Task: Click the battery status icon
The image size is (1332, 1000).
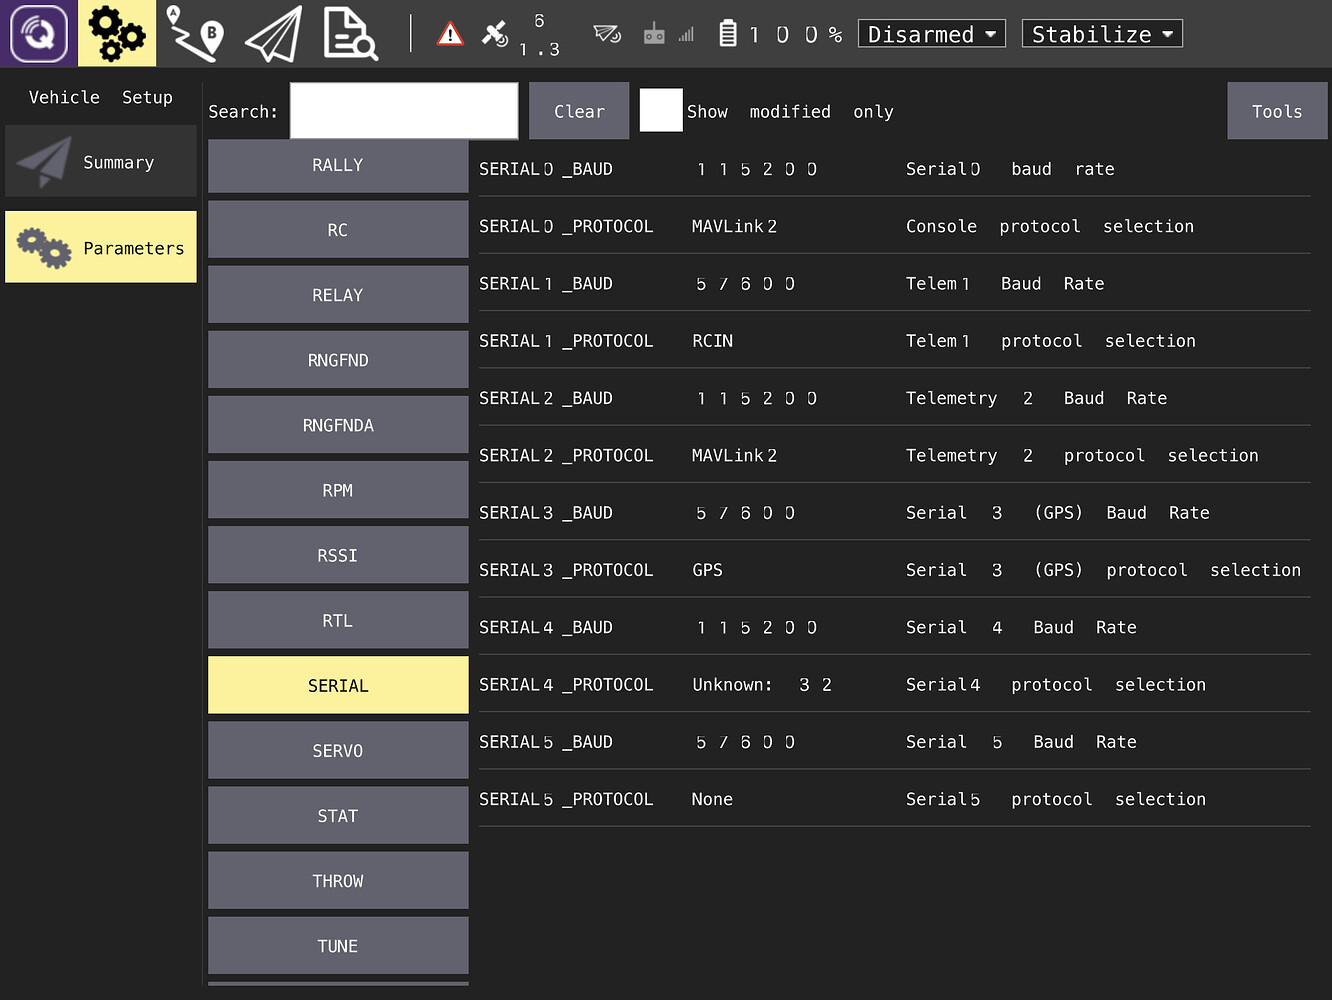Action: point(728,34)
